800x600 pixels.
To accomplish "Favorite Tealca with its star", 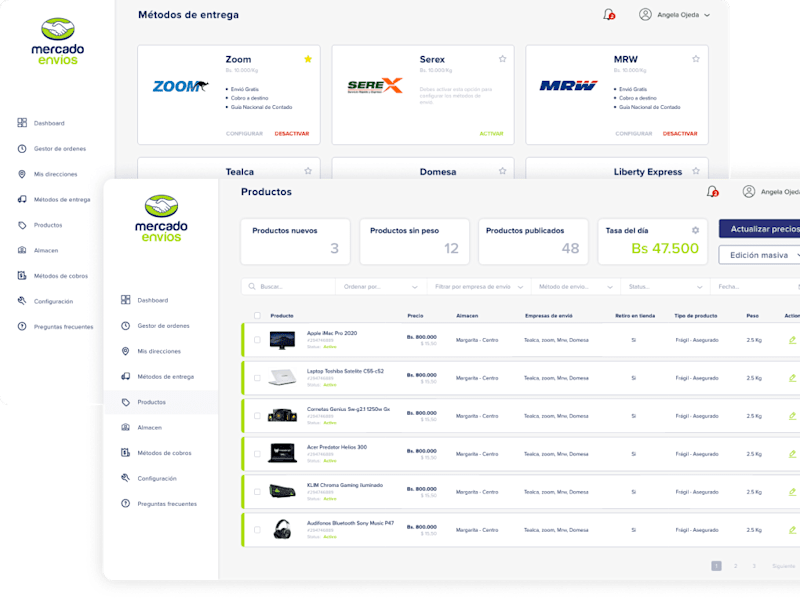I will click(x=308, y=171).
